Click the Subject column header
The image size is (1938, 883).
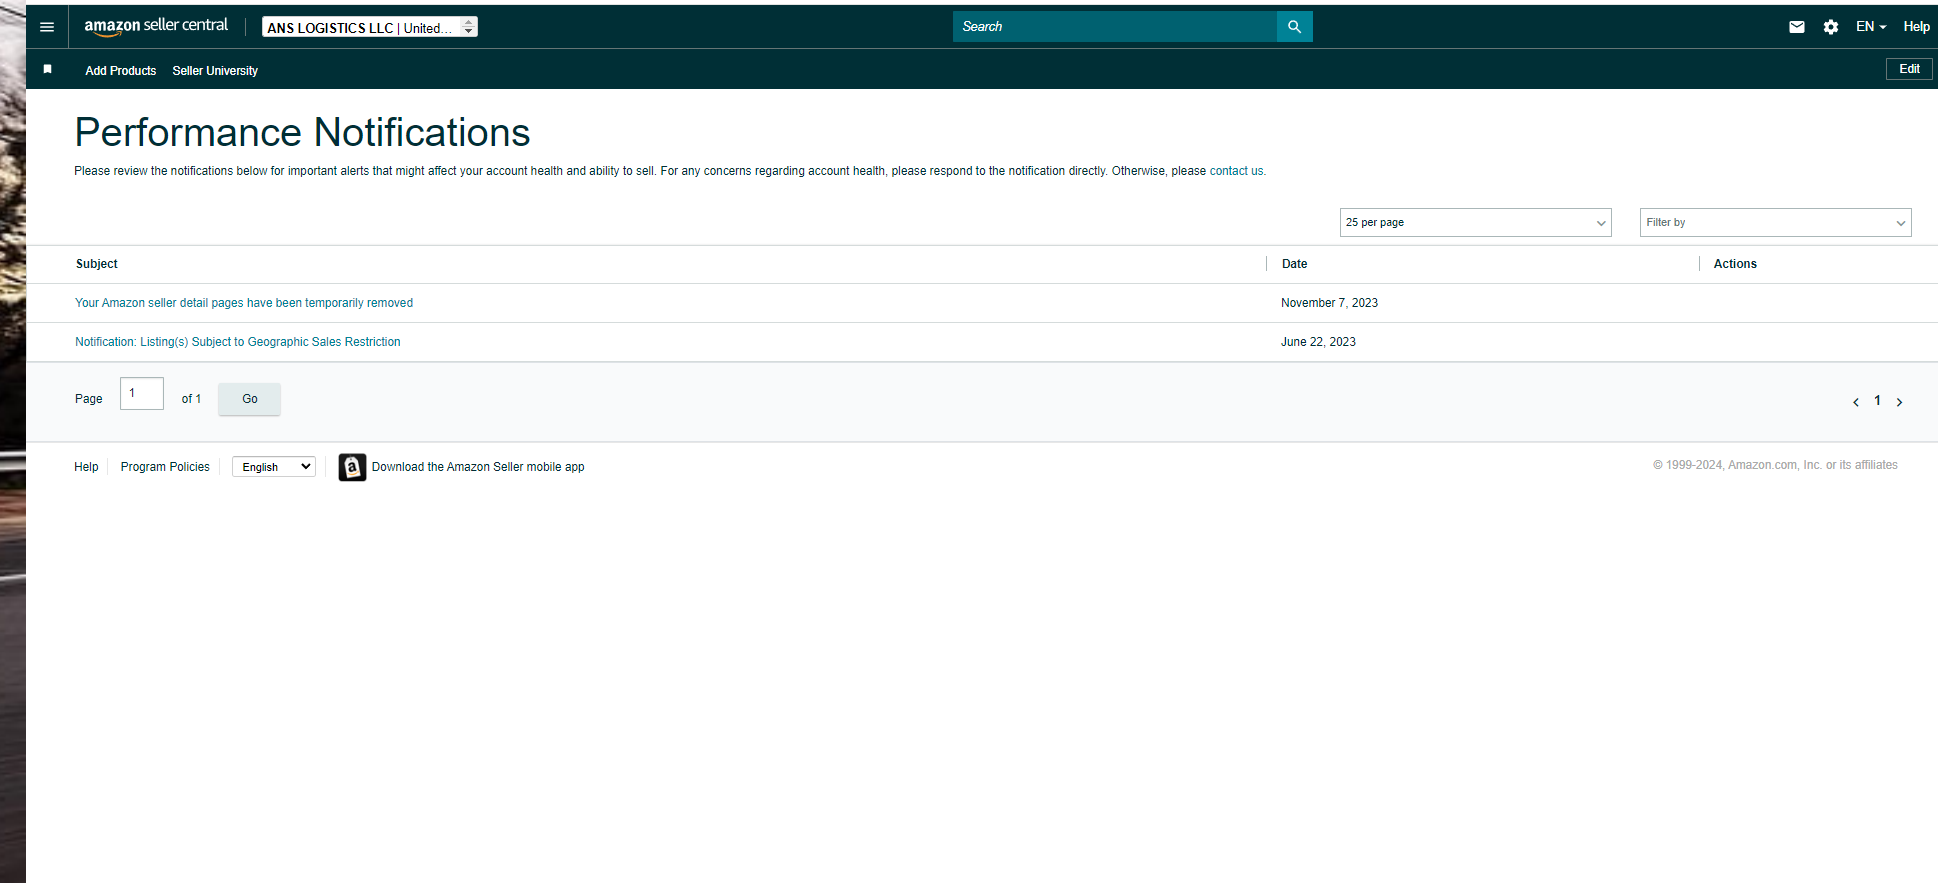(97, 264)
